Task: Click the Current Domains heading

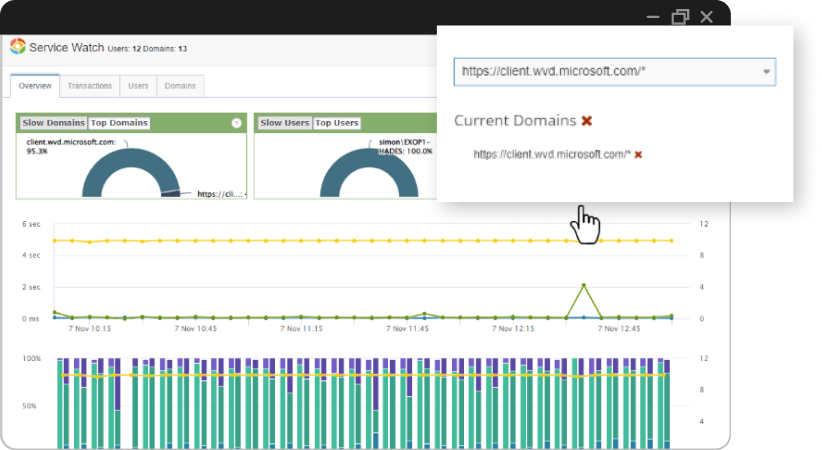Action: (515, 121)
